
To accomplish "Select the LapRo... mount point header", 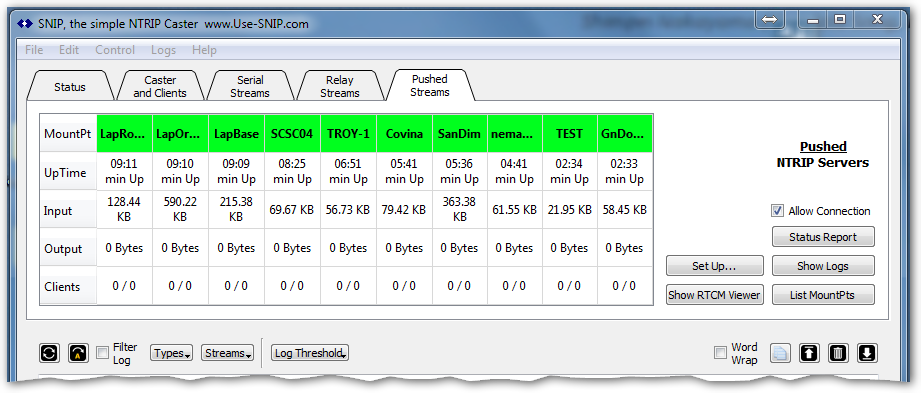I will click(x=125, y=134).
